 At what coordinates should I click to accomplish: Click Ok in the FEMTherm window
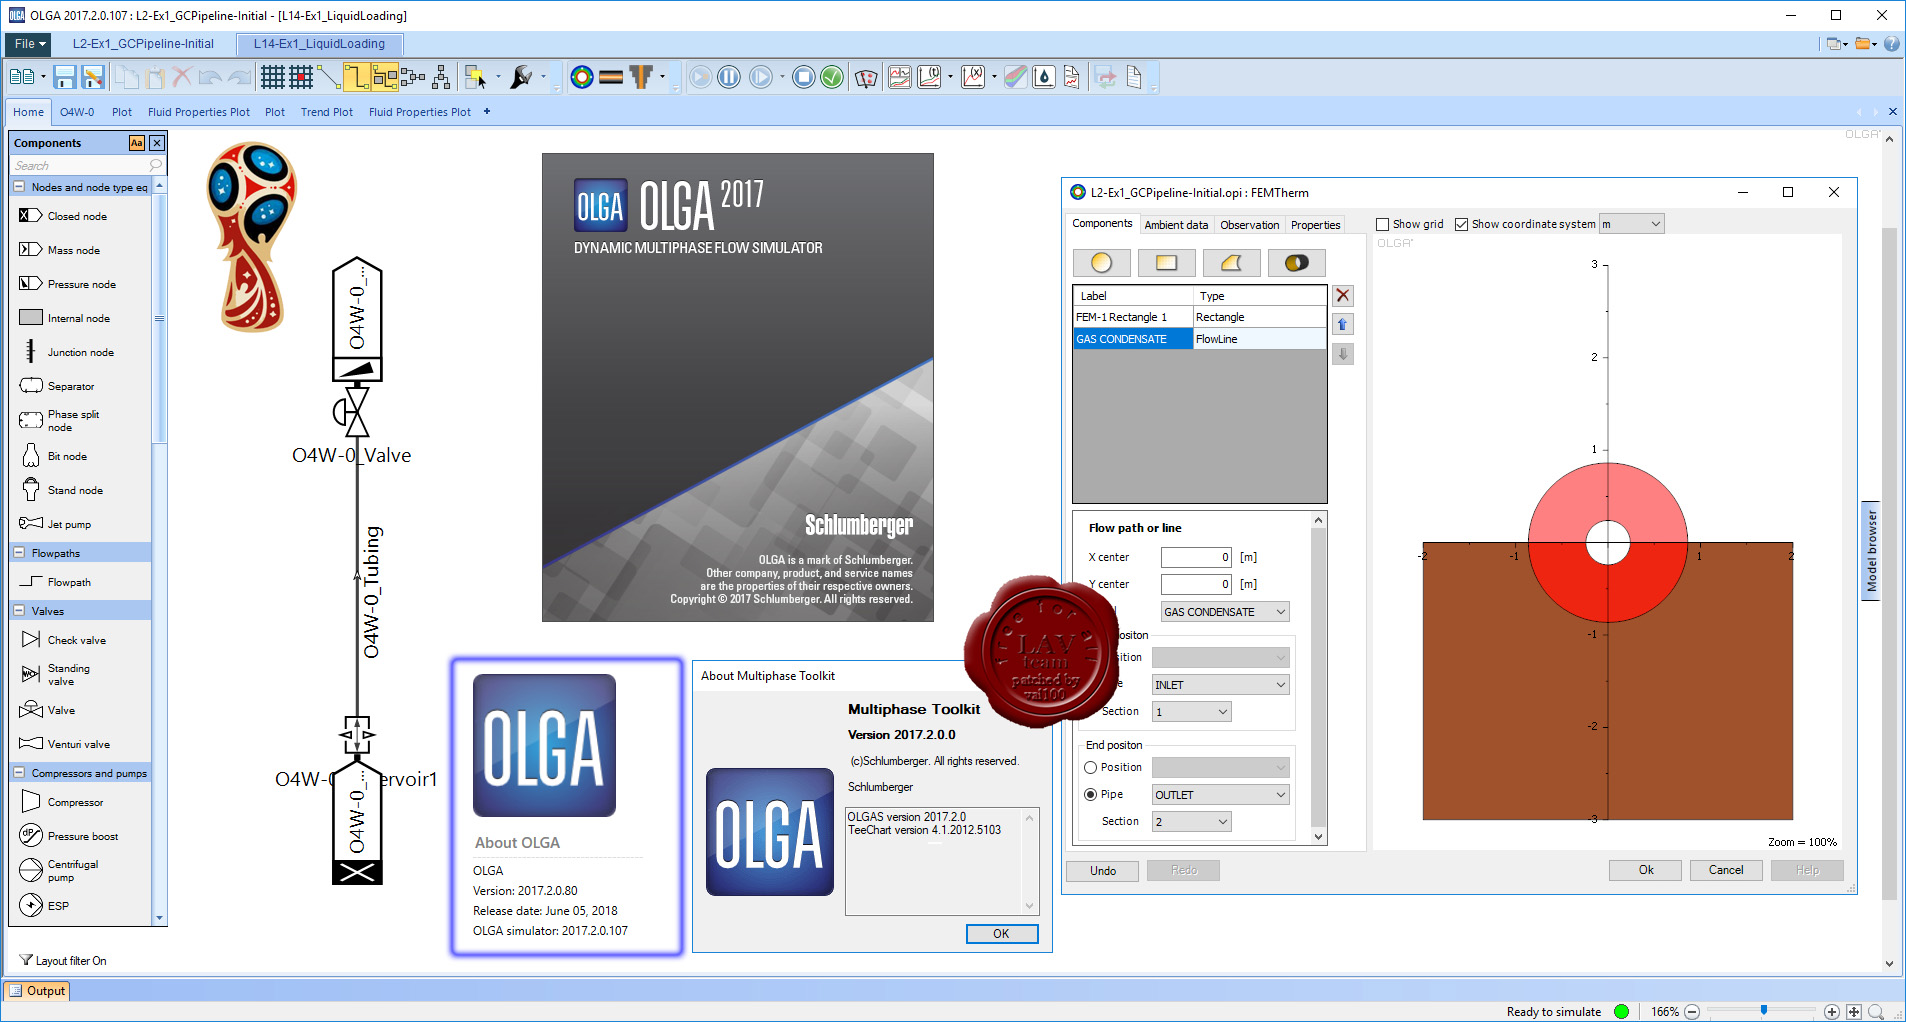tap(1646, 870)
